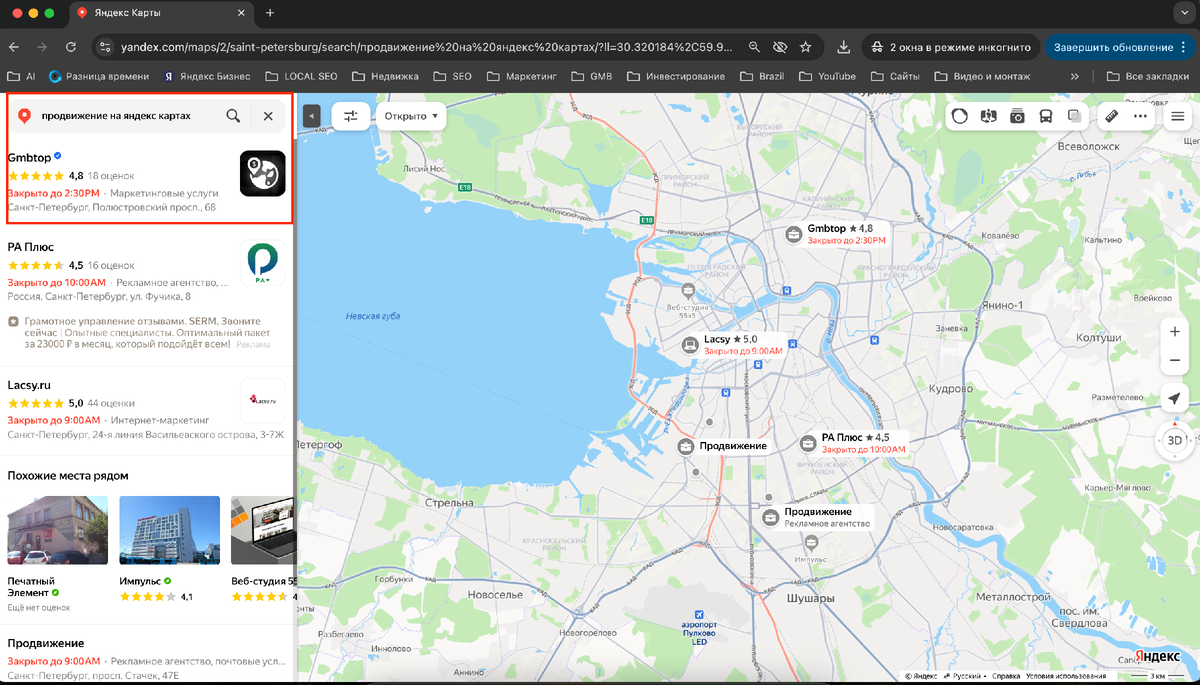Open the Веб-студия place photo

262,530
